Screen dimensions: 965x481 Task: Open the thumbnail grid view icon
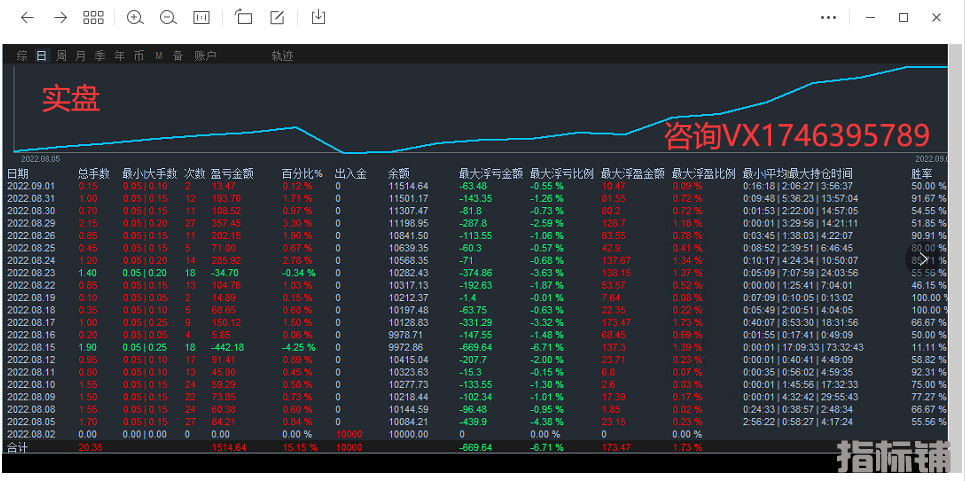tap(93, 18)
